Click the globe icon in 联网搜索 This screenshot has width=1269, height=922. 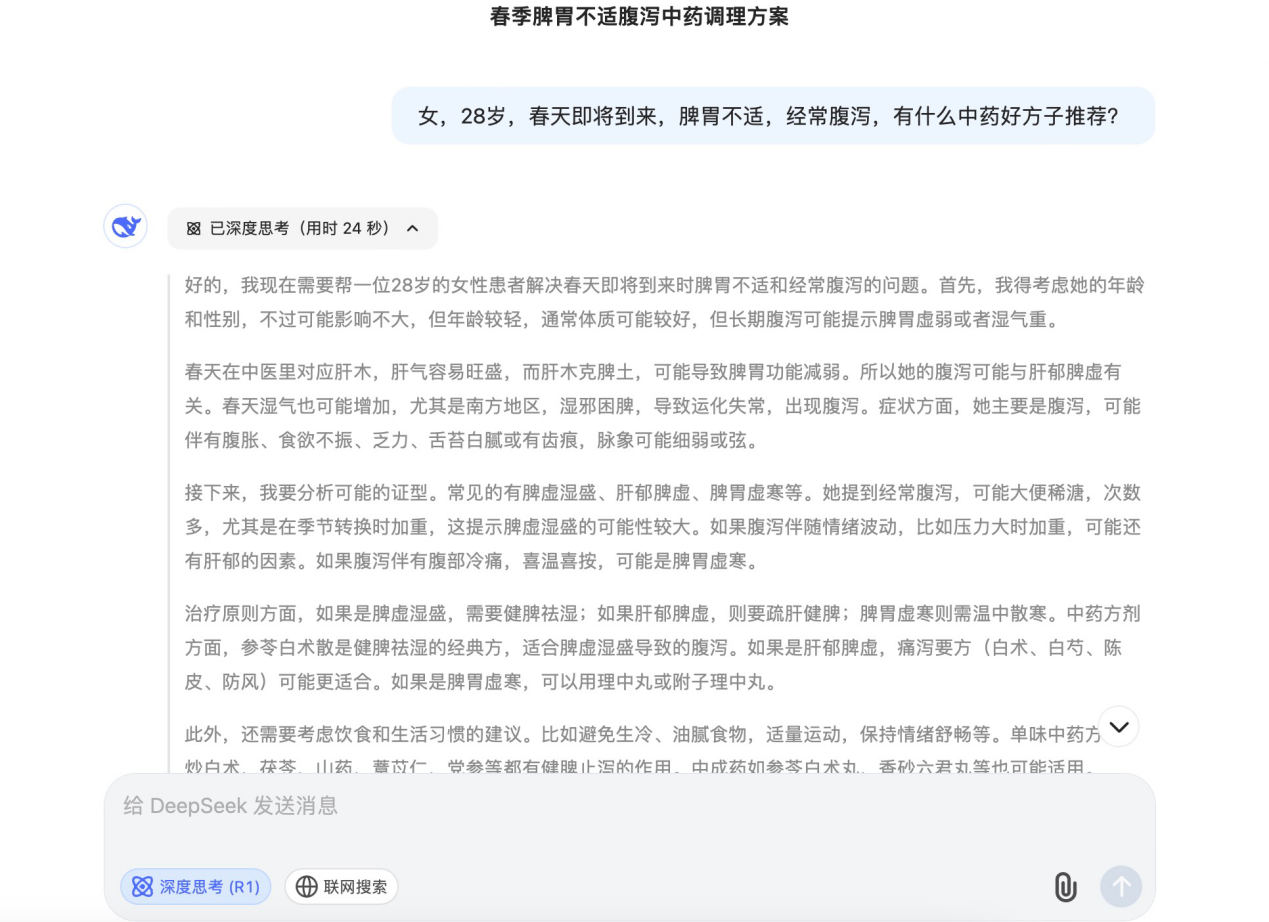click(306, 887)
